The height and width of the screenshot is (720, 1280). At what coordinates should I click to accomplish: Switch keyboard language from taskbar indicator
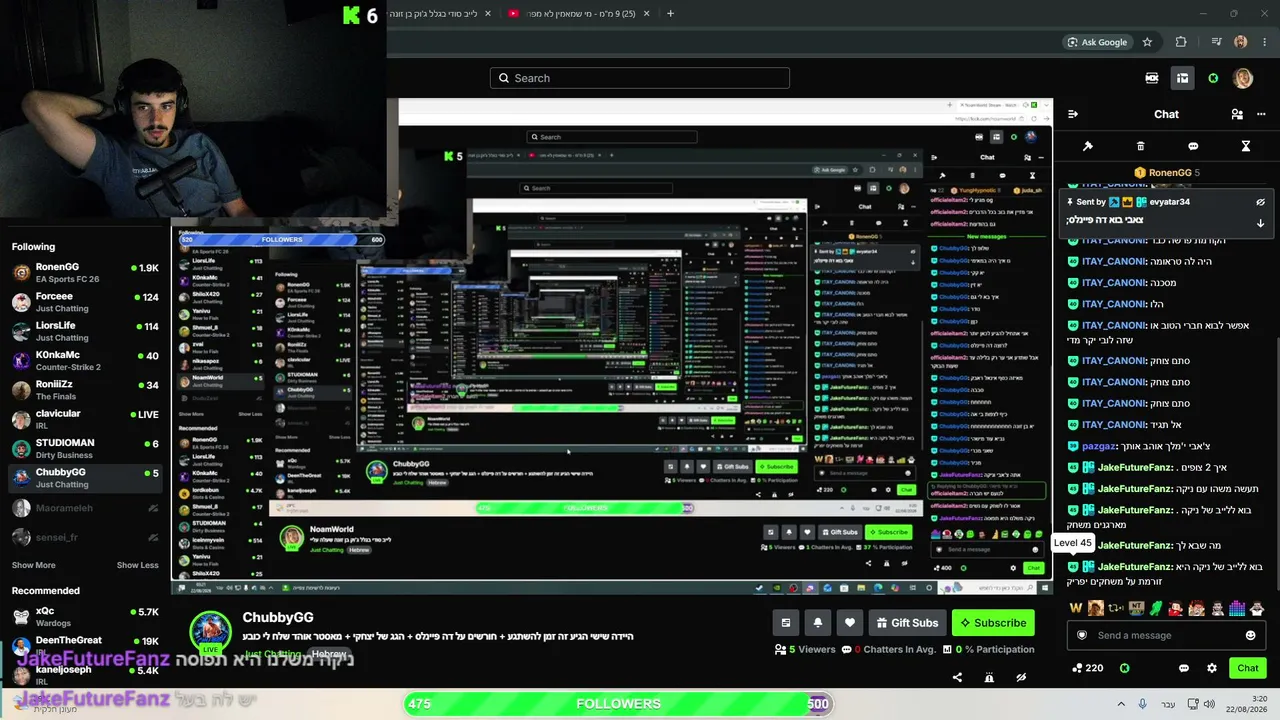pyautogui.click(x=1168, y=704)
